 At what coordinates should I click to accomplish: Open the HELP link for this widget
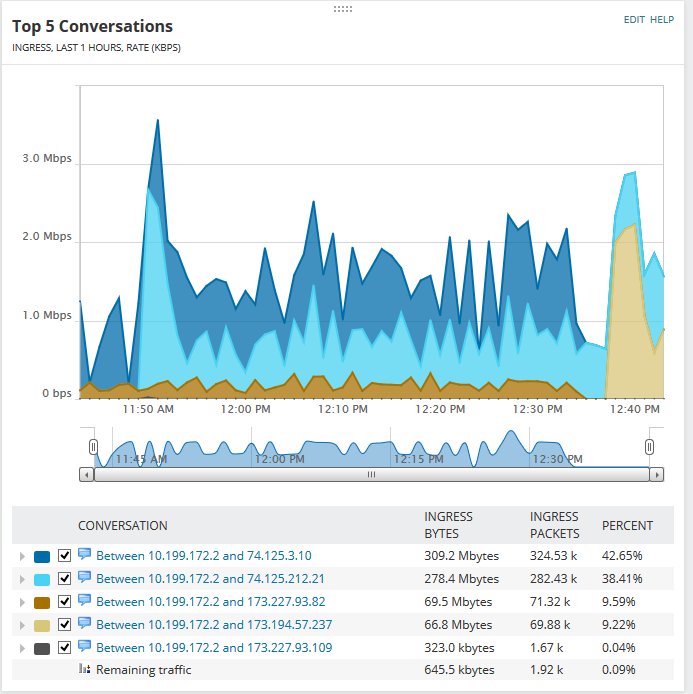662,19
